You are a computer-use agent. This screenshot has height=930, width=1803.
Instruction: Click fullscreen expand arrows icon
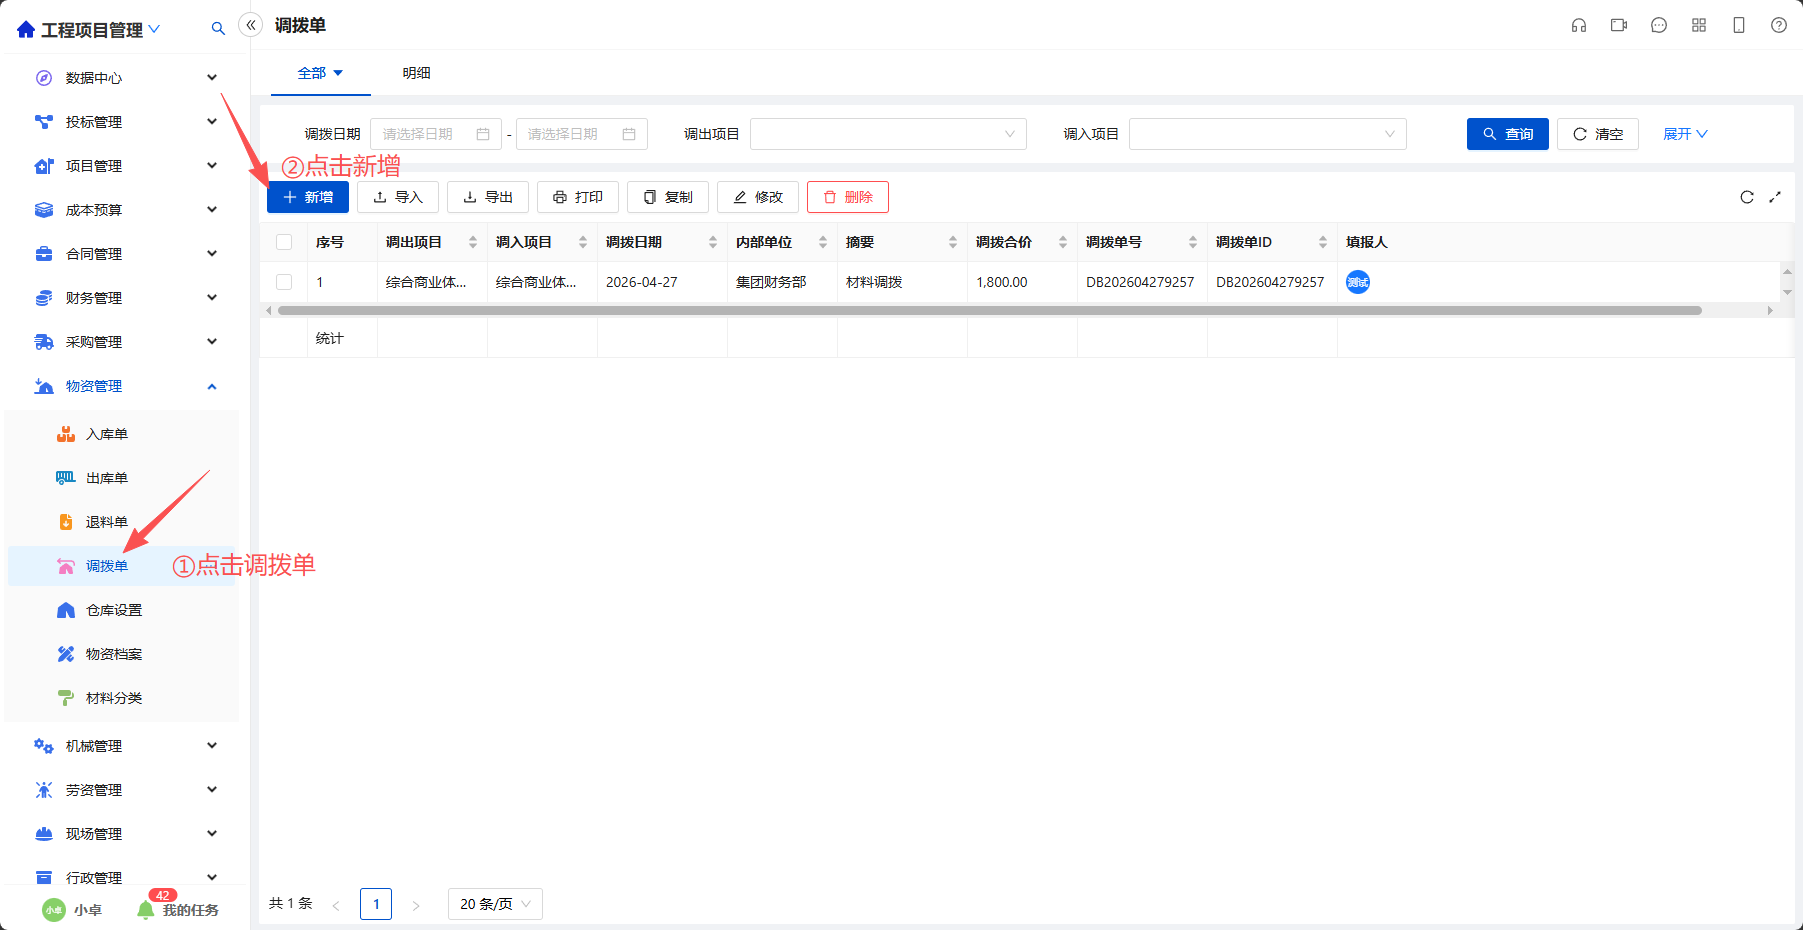pyautogui.click(x=1775, y=197)
